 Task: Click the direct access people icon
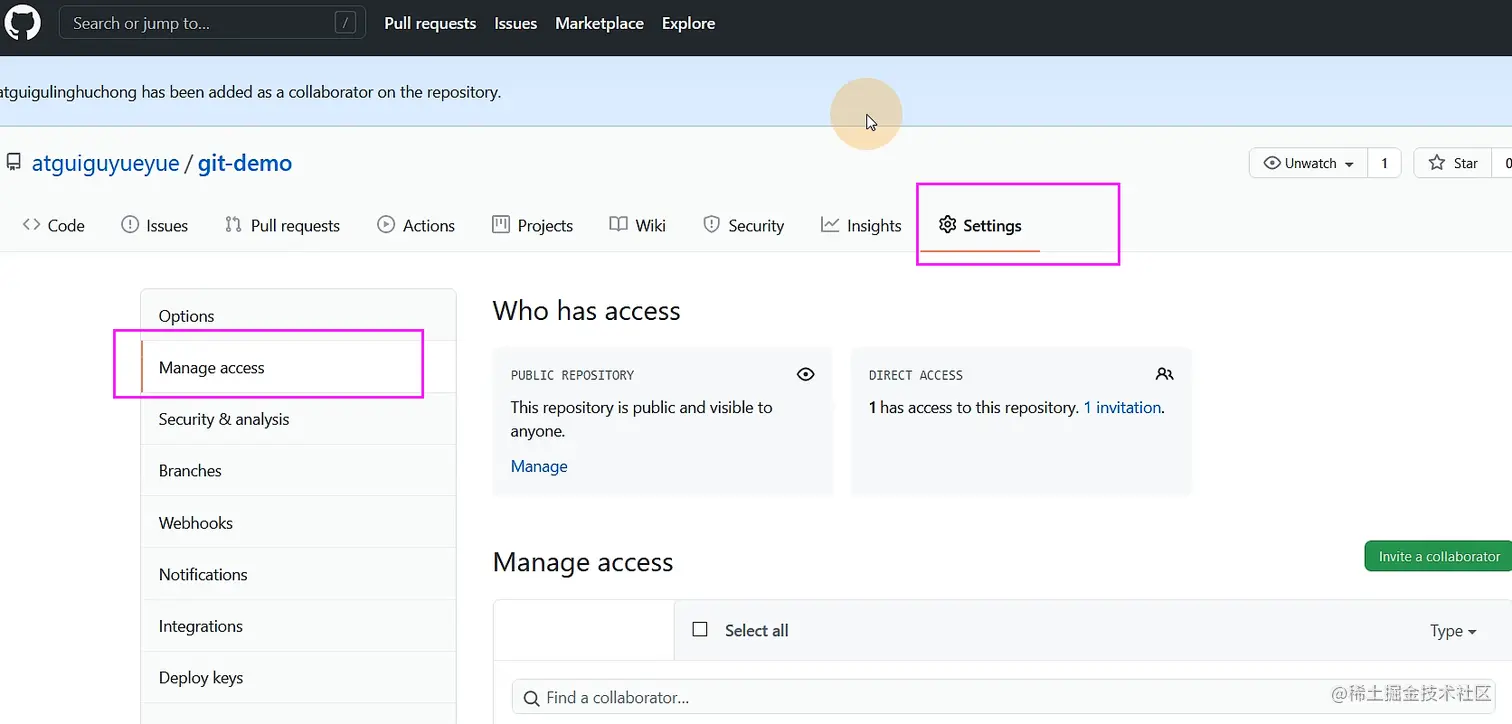click(x=1164, y=374)
